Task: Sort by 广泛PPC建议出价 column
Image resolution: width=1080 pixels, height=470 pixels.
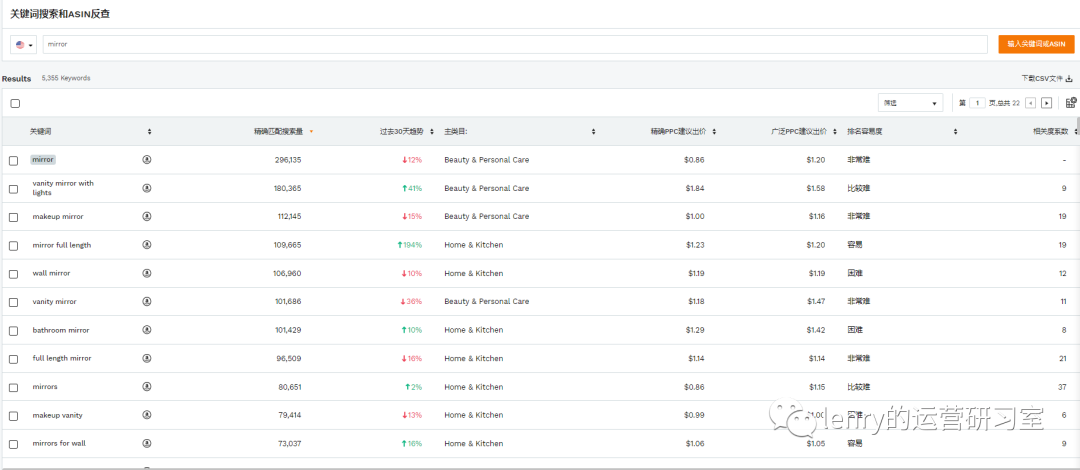Action: [835, 132]
